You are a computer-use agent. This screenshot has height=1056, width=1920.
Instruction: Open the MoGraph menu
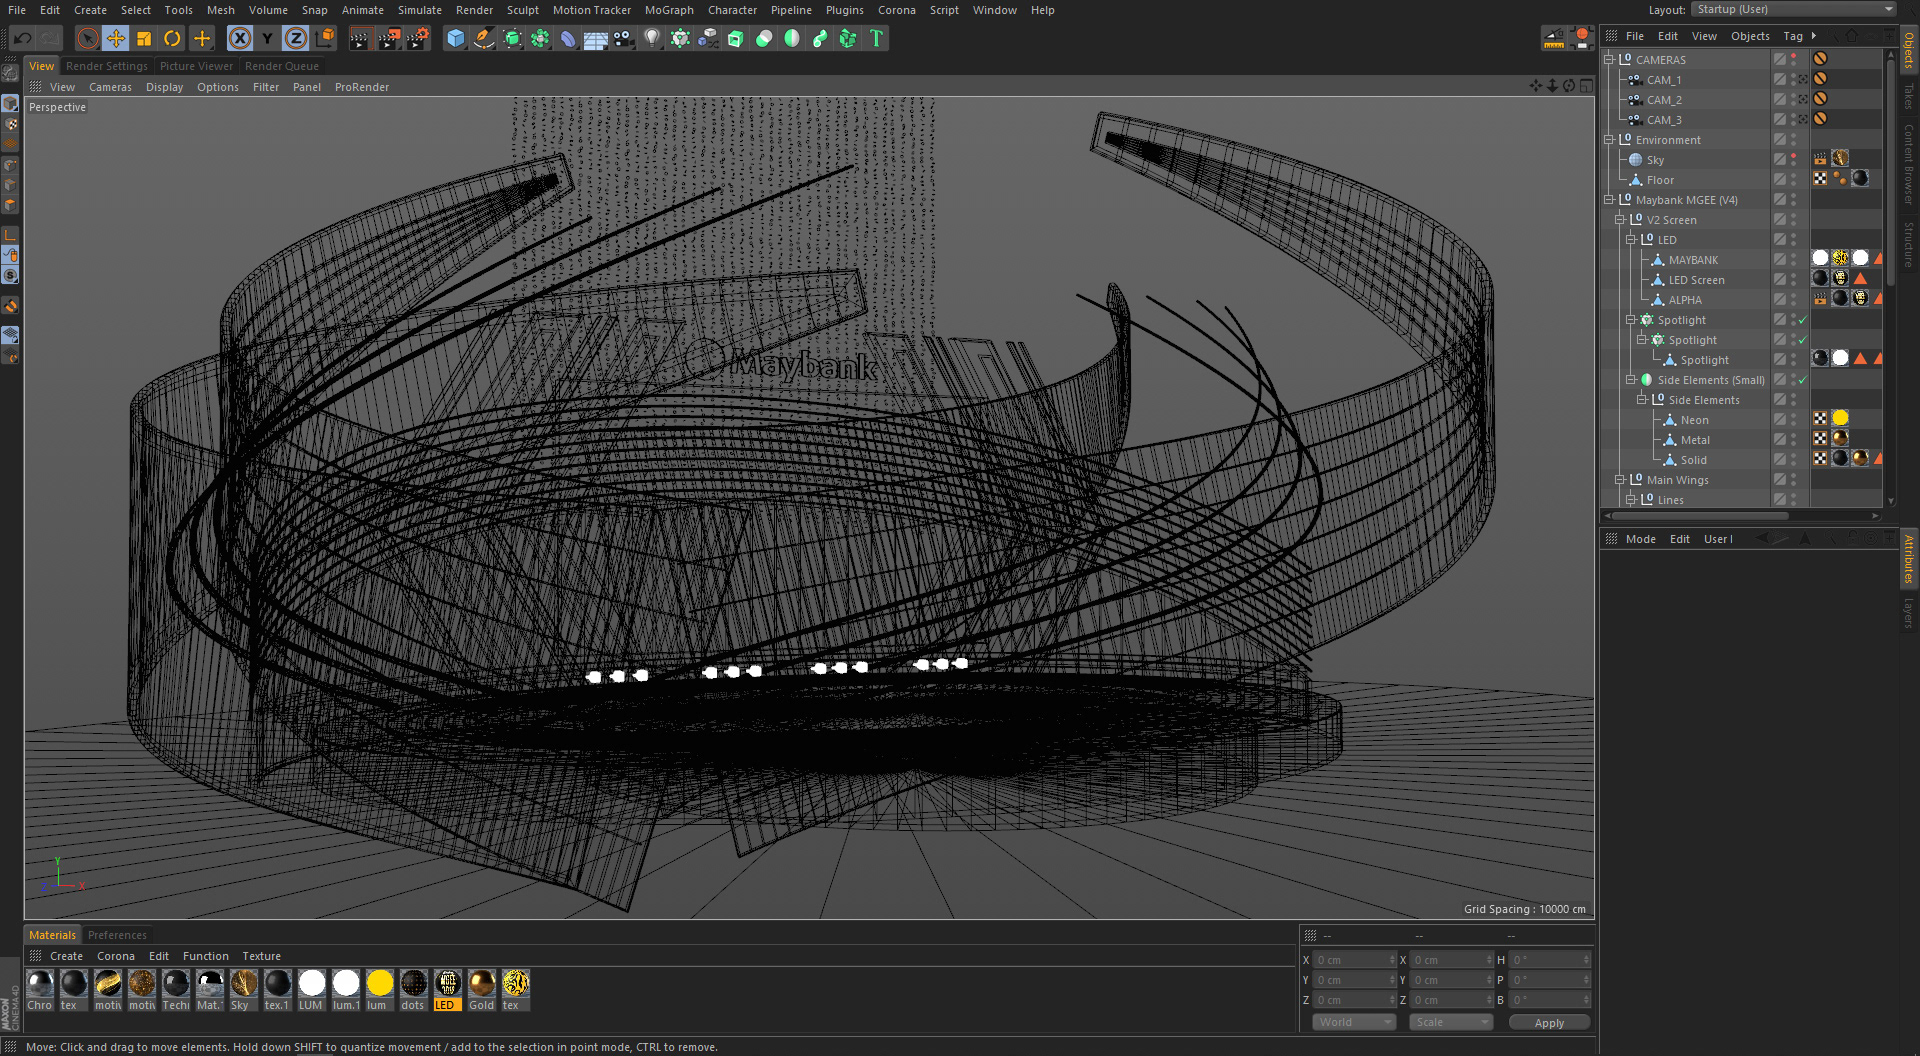coord(669,10)
